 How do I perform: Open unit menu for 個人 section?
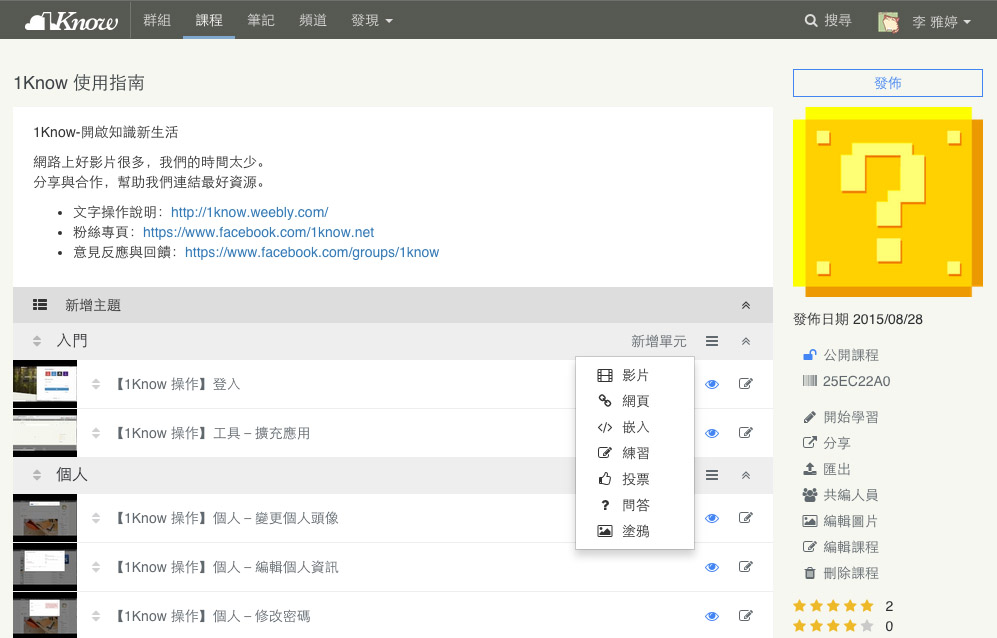712,475
